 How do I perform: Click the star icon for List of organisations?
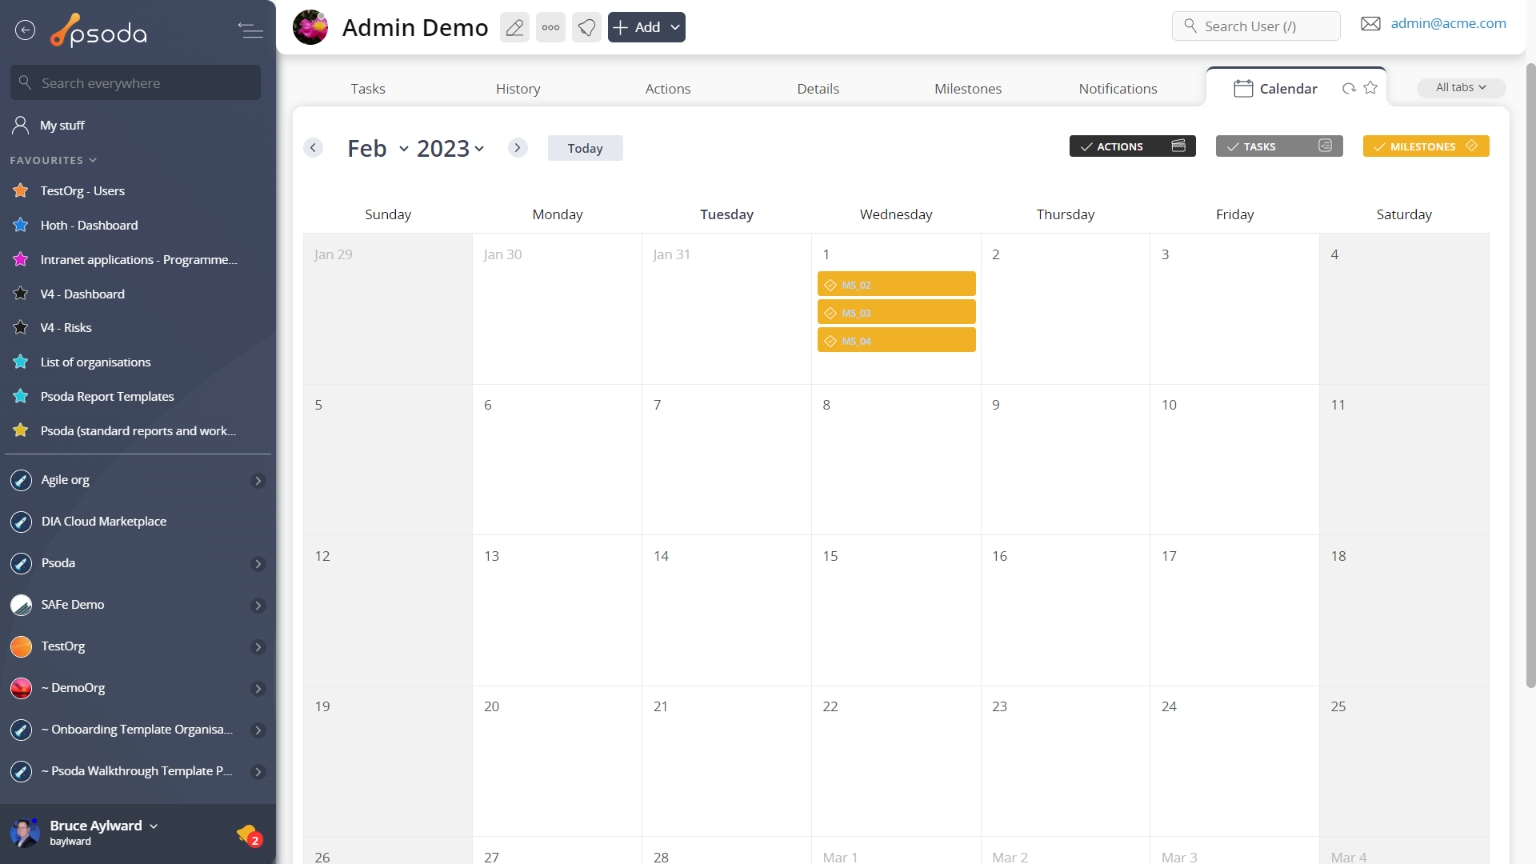tap(20, 362)
